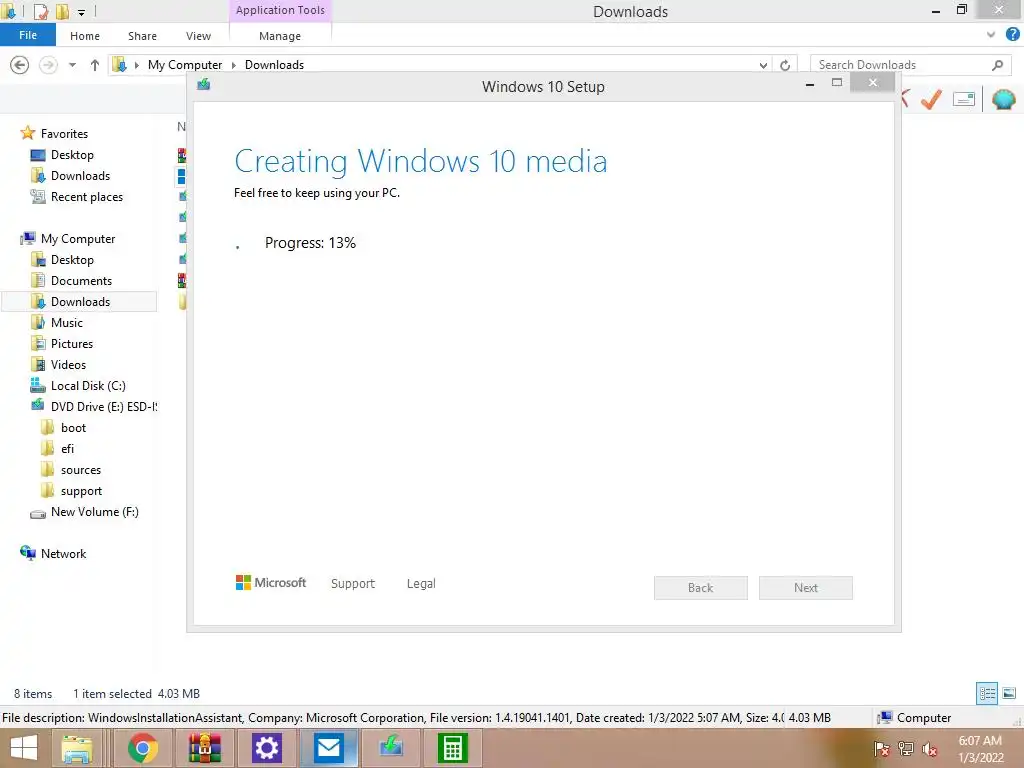Open the Customize Quick Access Toolbar arrow

82,12
